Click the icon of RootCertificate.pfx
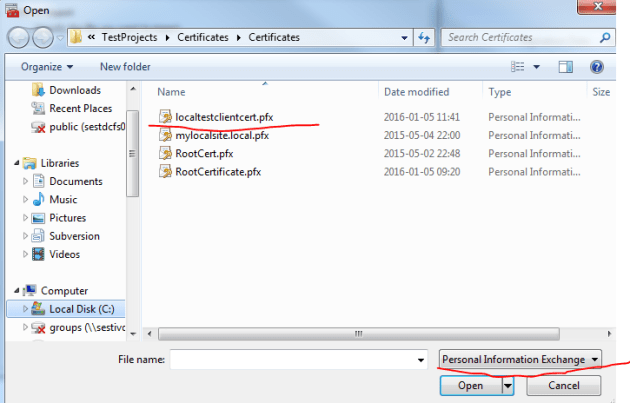Screen dimensions: 630x403 pos(165,172)
